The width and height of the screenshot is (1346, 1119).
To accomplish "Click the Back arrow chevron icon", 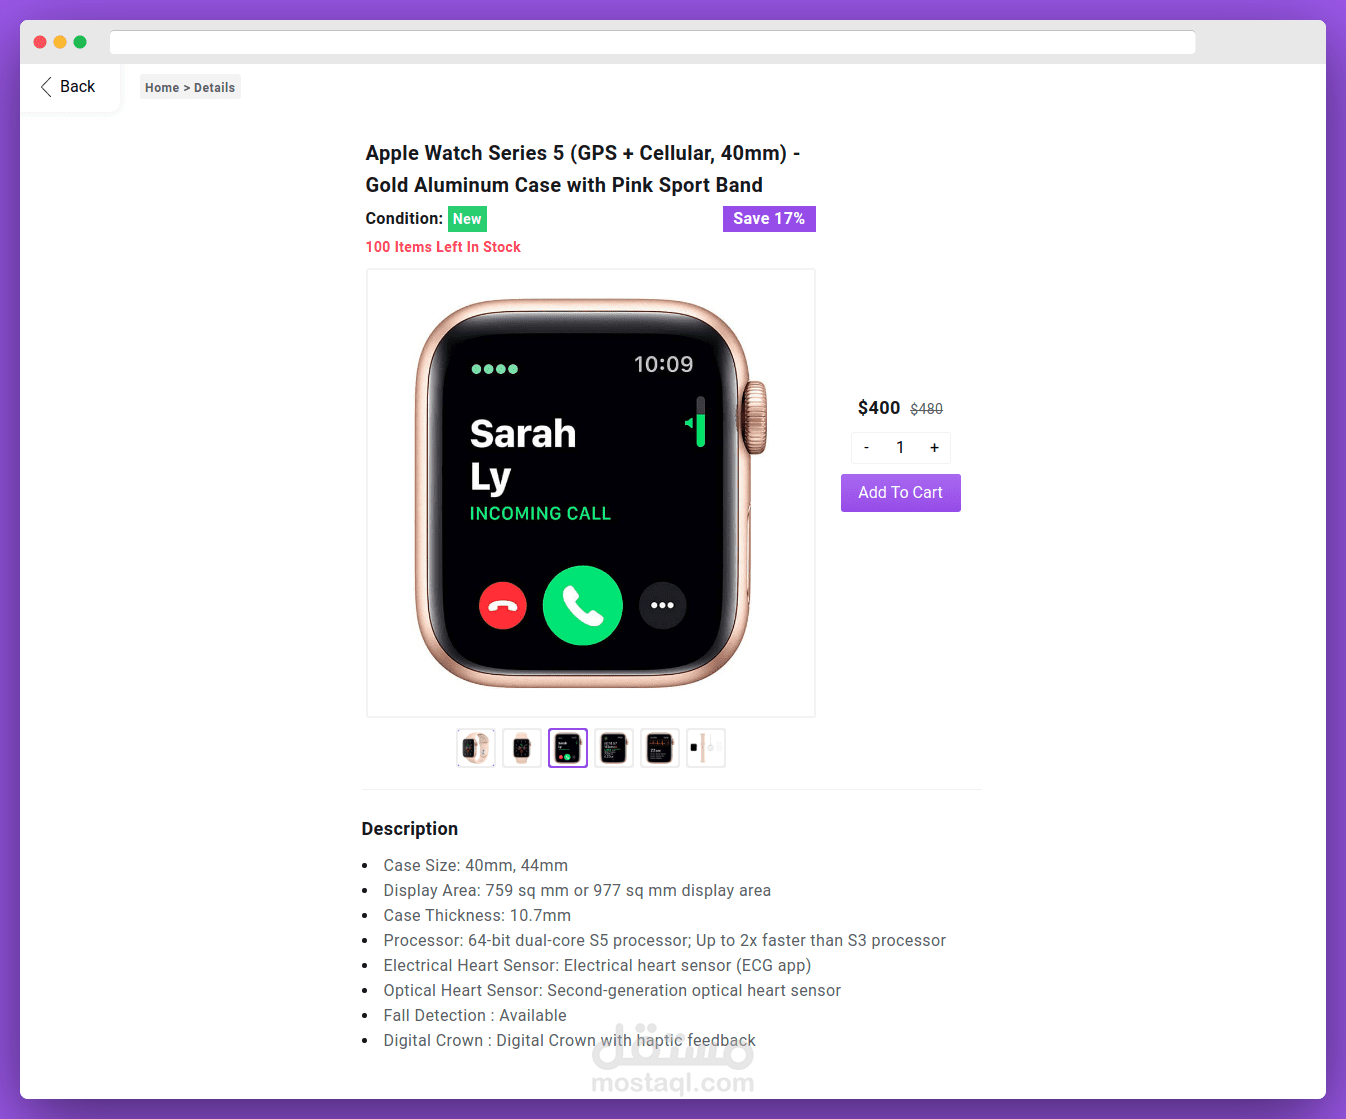I will click(x=46, y=87).
